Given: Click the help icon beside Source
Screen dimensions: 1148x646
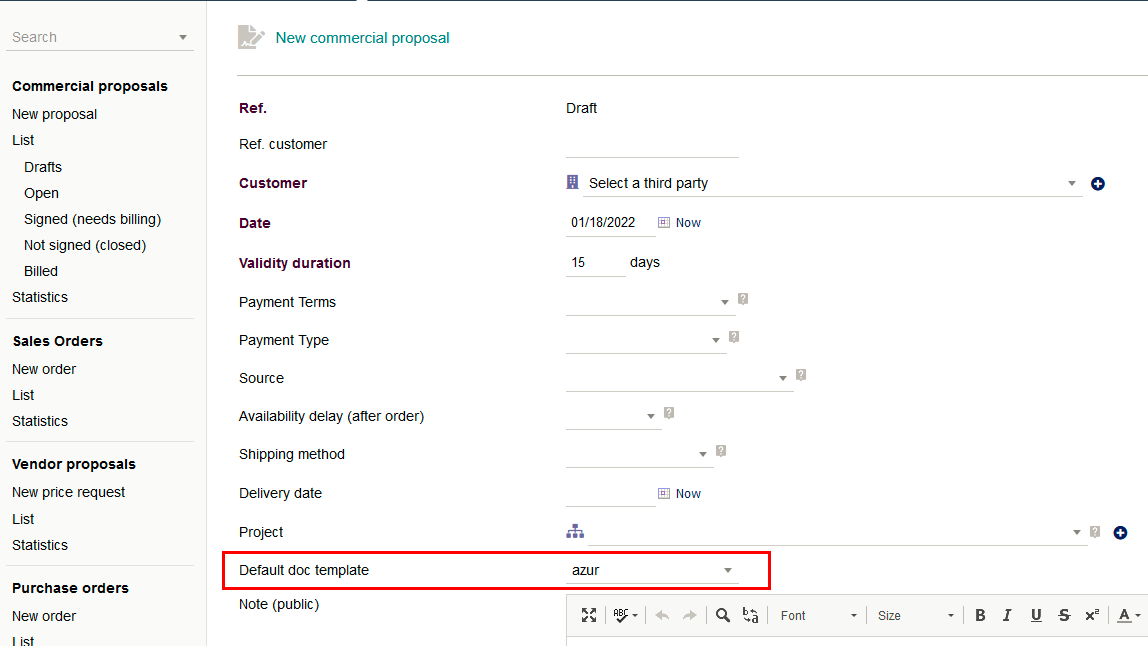Looking at the screenshot, I should tap(801, 375).
